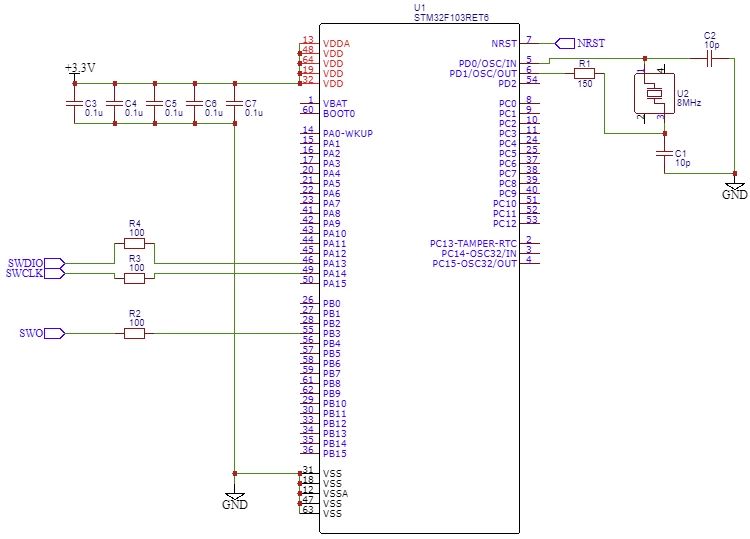Select capacitor C3 symbol
This screenshot has height=539, width=750.
pyautogui.click(x=75, y=103)
